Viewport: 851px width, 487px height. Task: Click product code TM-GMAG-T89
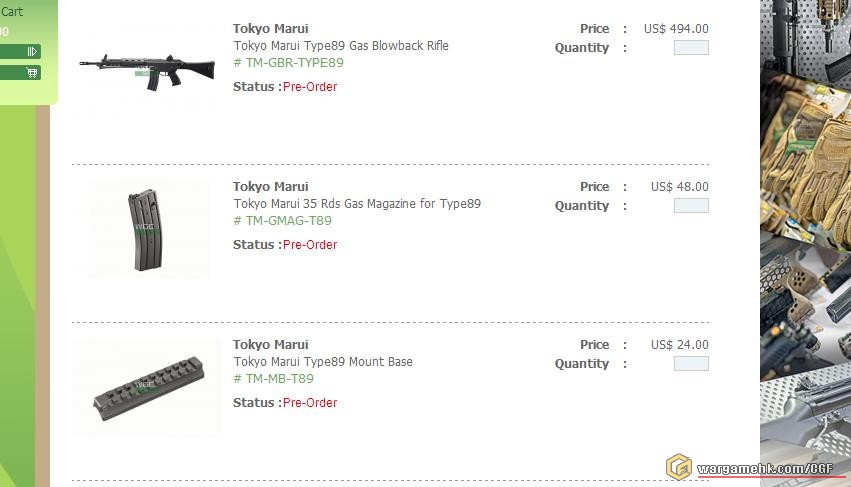click(282, 221)
